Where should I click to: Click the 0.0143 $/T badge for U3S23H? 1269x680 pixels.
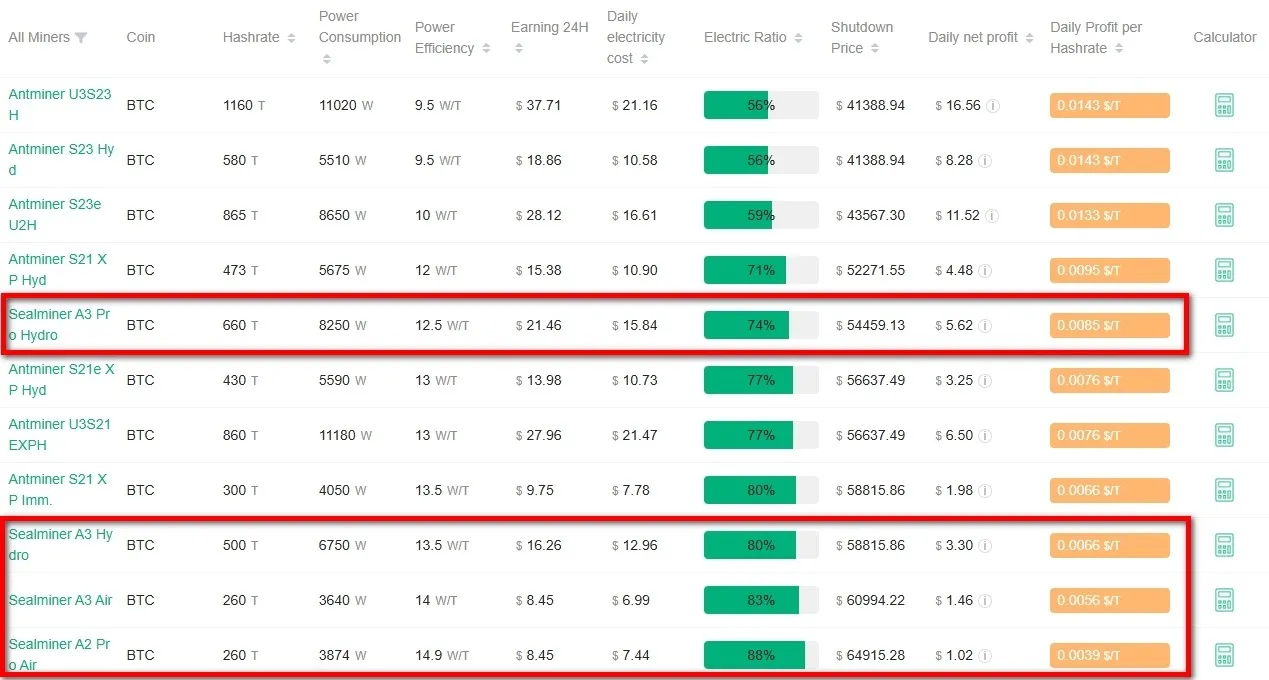[1109, 105]
